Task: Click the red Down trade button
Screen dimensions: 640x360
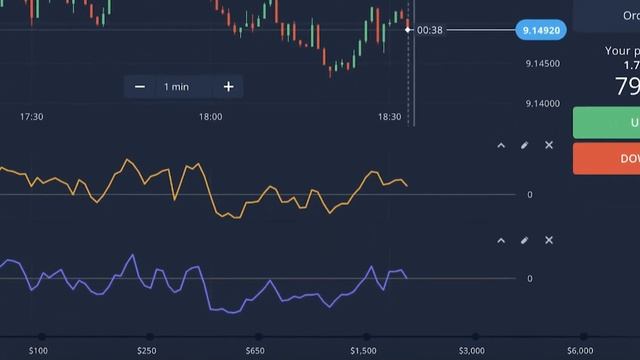Action: (x=607, y=159)
